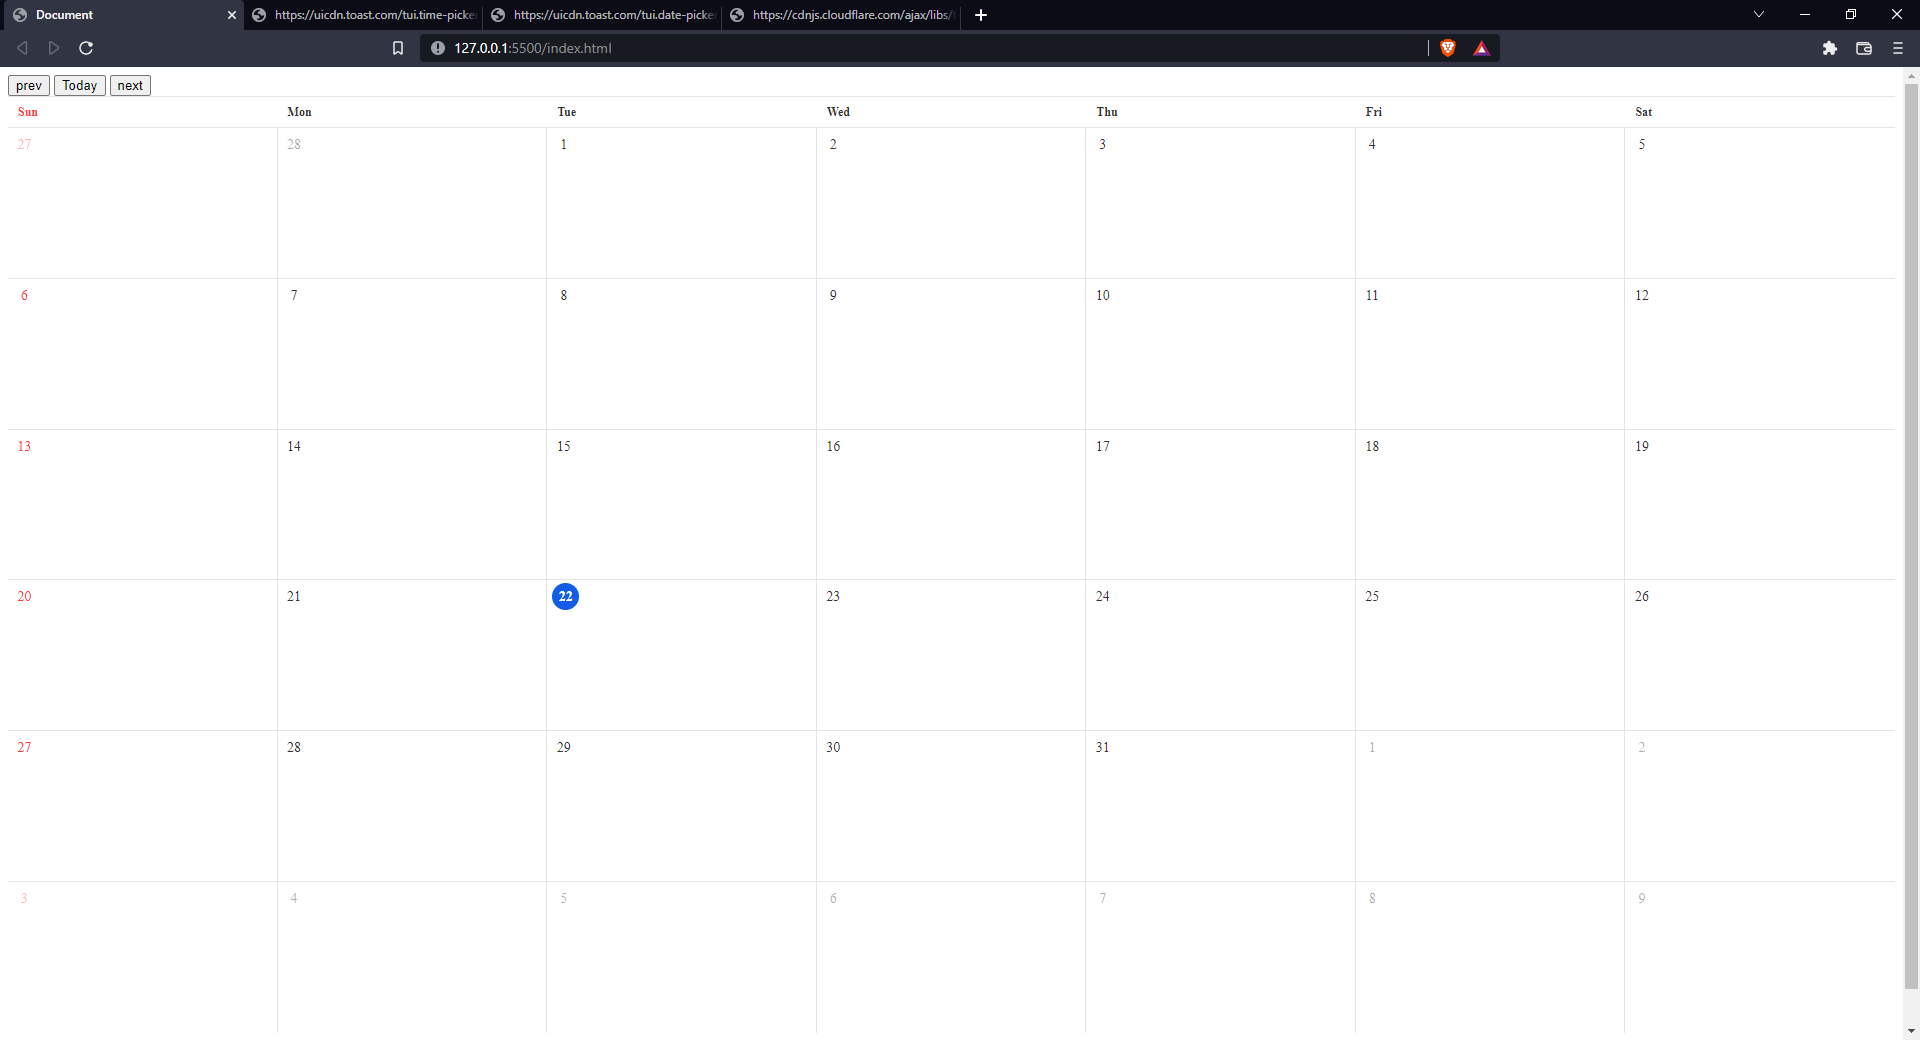
Task: Select today's highlighted date 22
Action: pos(565,596)
